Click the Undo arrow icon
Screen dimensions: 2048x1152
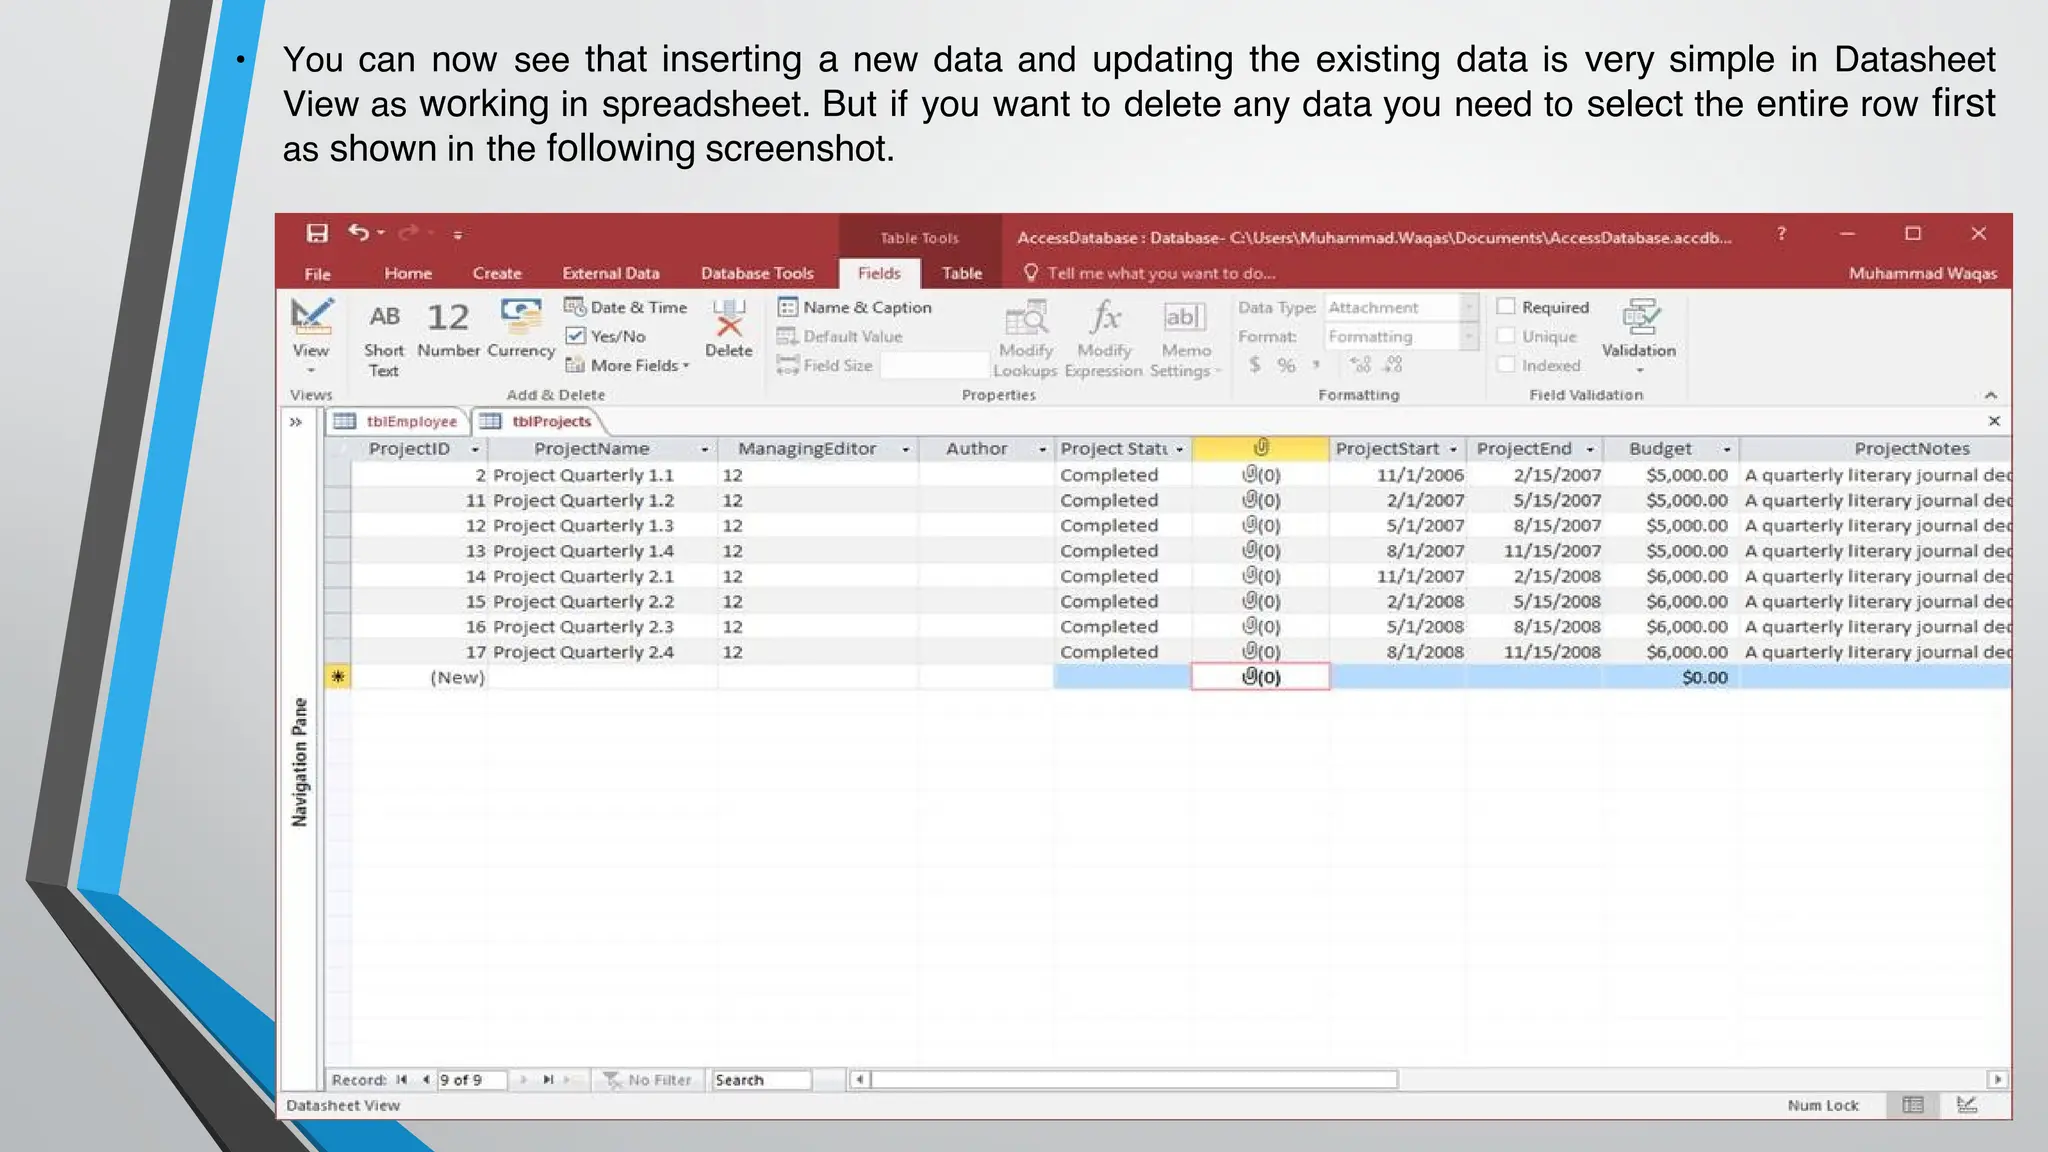click(360, 232)
